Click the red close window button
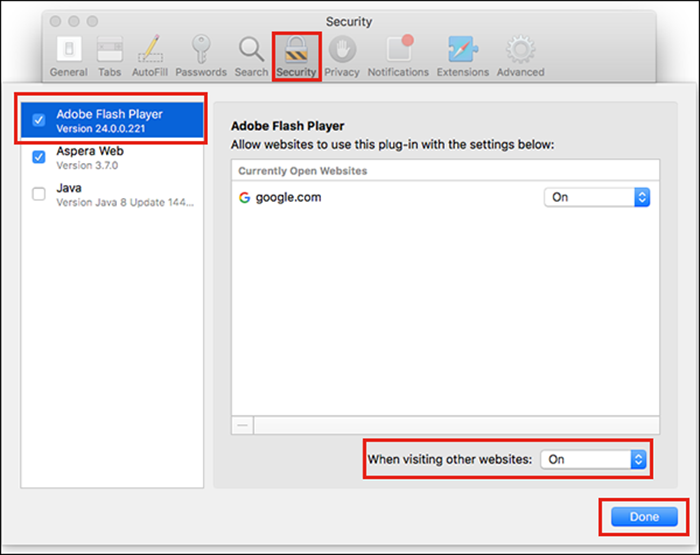This screenshot has width=700, height=555. click(55, 21)
